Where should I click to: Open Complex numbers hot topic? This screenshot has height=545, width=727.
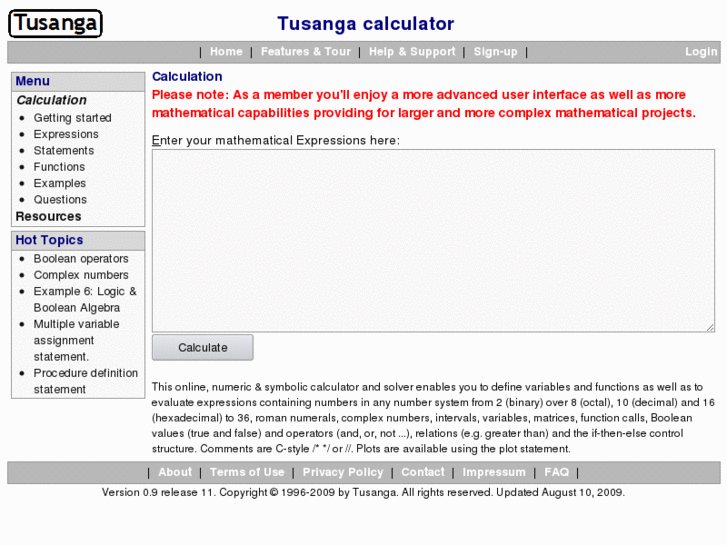pos(81,275)
